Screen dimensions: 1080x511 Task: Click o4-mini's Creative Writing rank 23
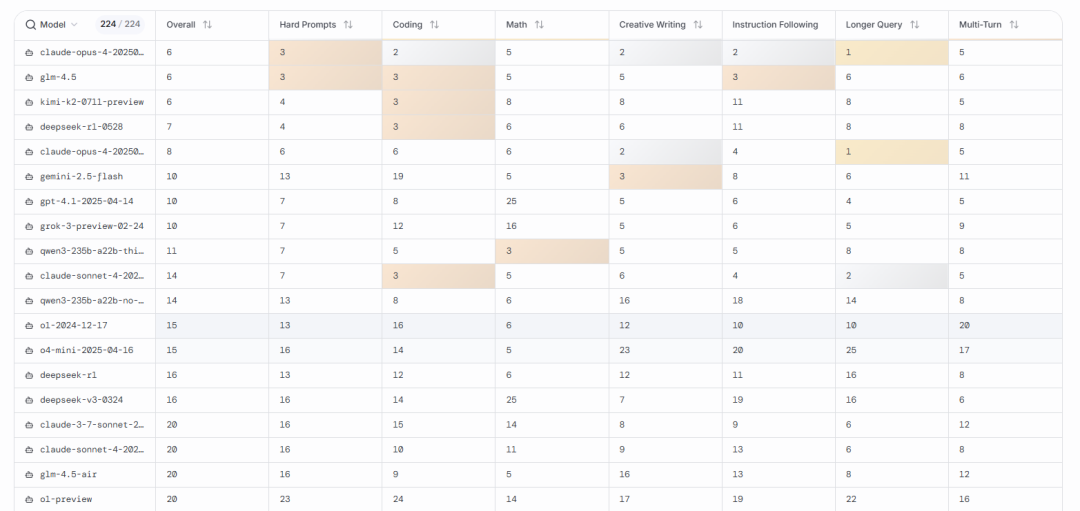click(625, 350)
